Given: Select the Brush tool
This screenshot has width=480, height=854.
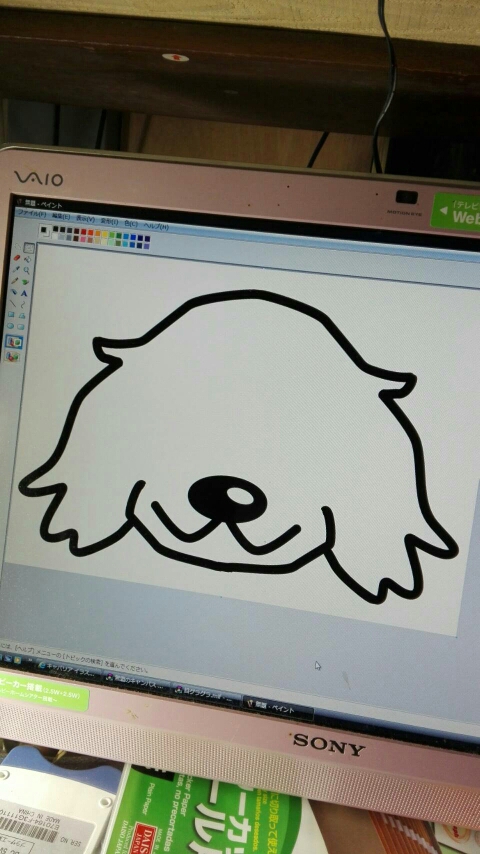Looking at the screenshot, I should [x=25, y=282].
